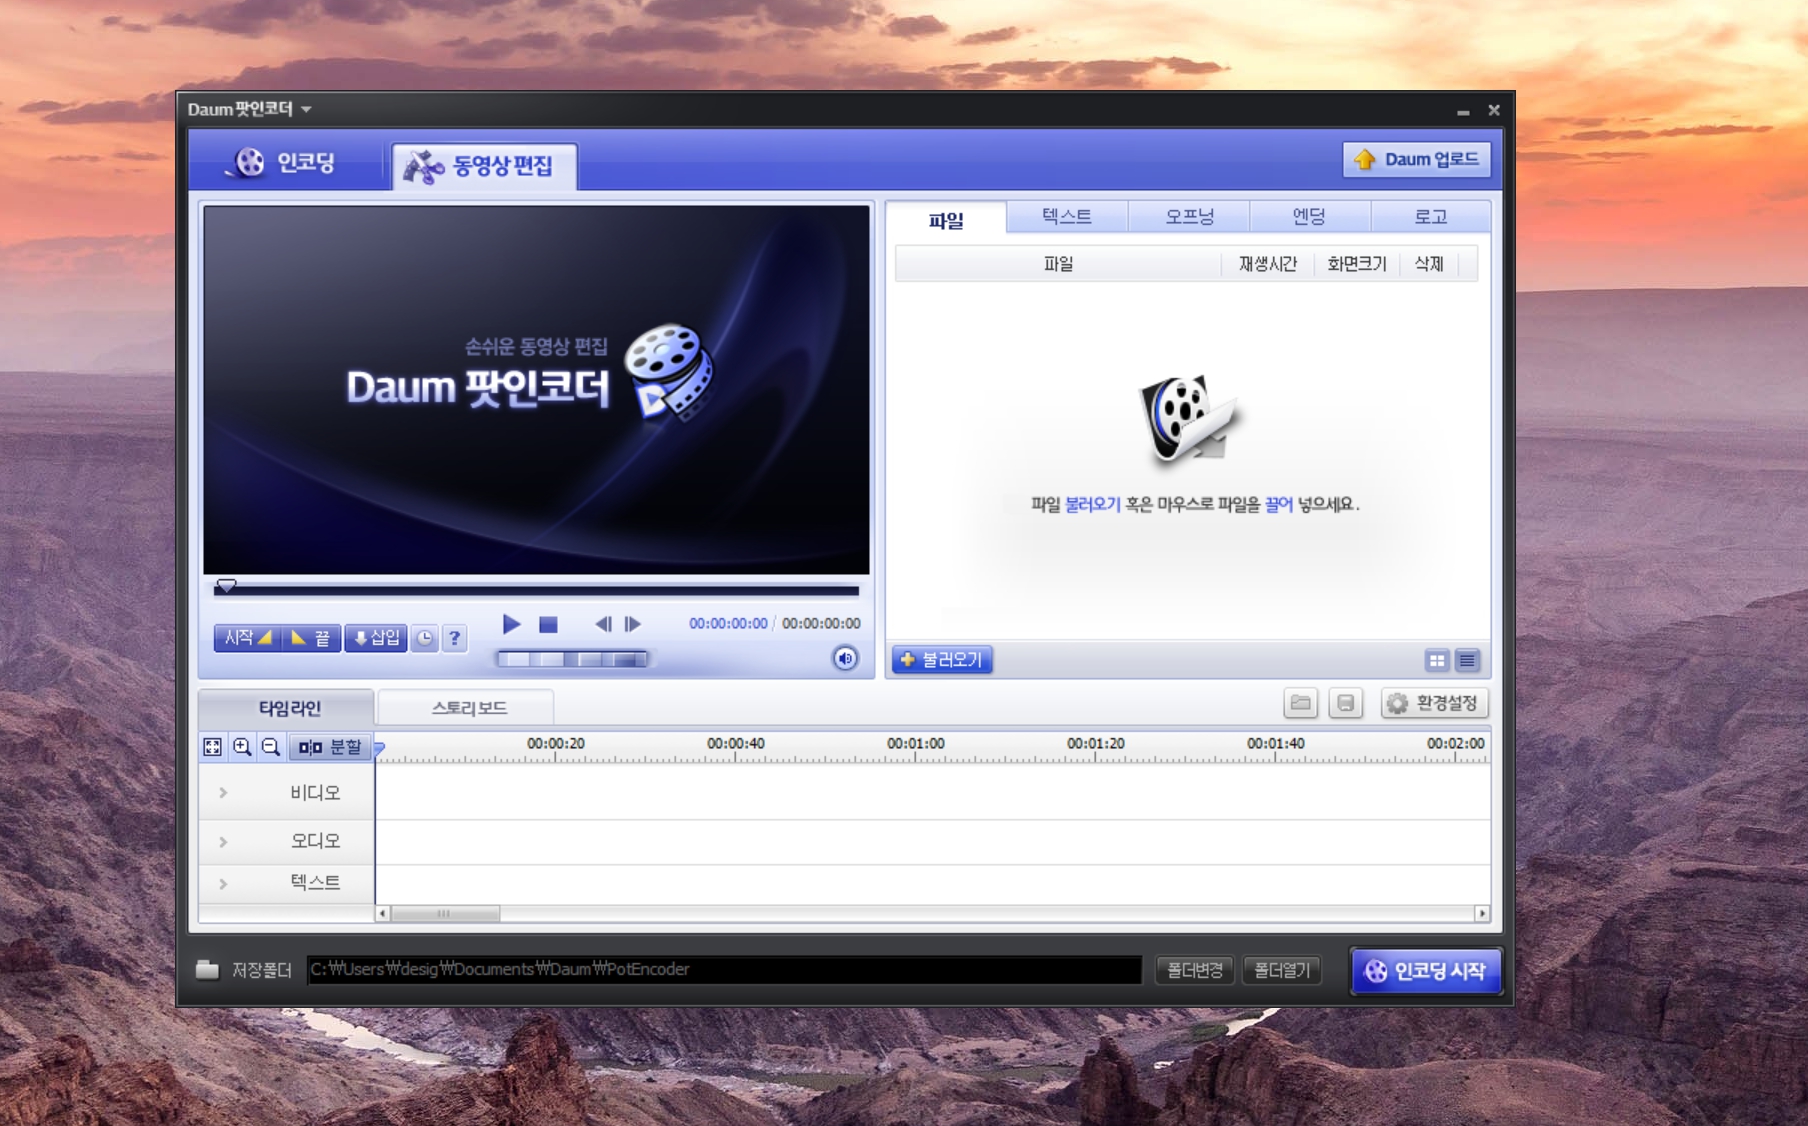The height and width of the screenshot is (1126, 1808).
Task: Open the question mark help button
Action: coord(455,638)
